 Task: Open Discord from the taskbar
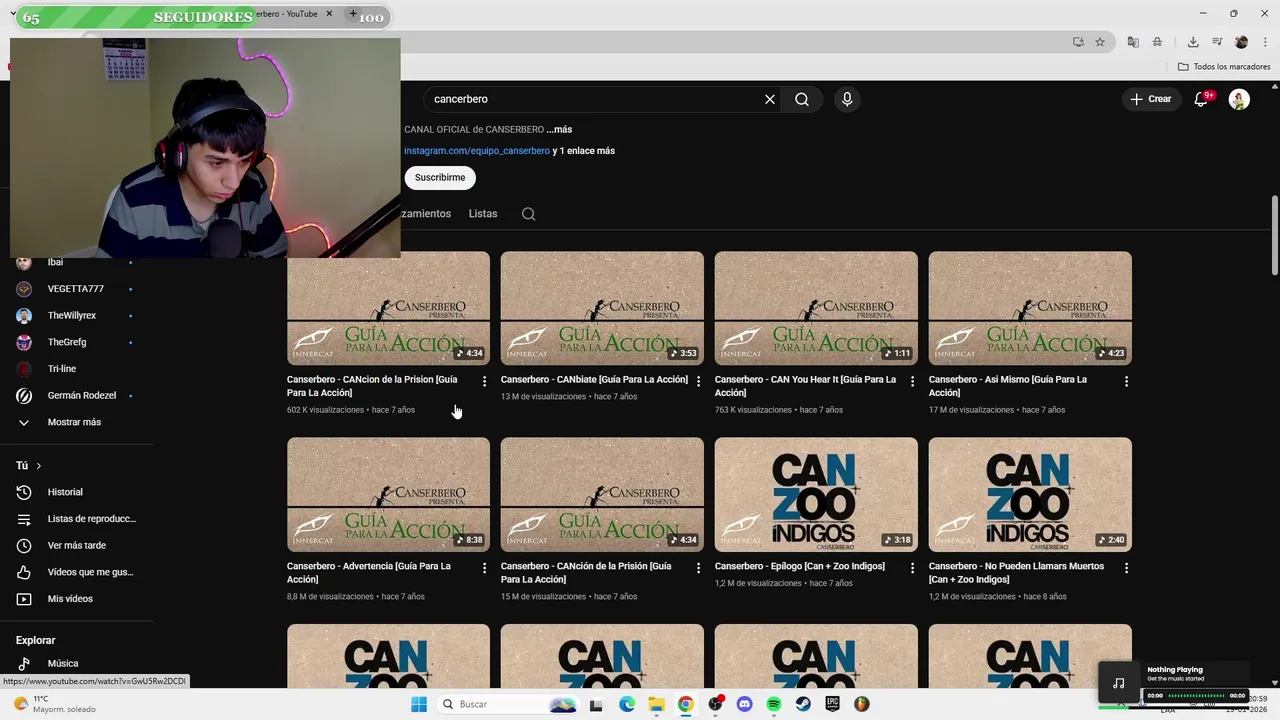pyautogui.click(x=744, y=704)
